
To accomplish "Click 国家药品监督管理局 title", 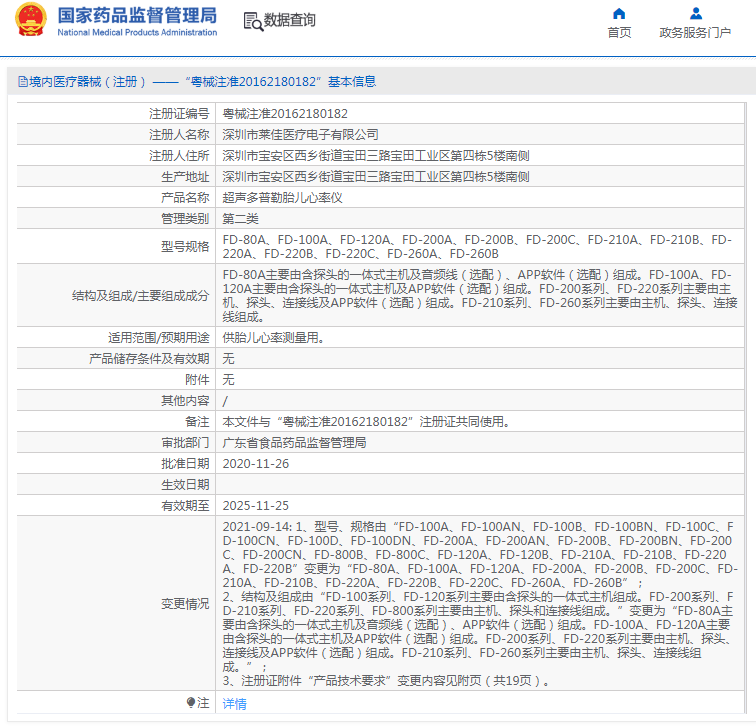I will (137, 15).
